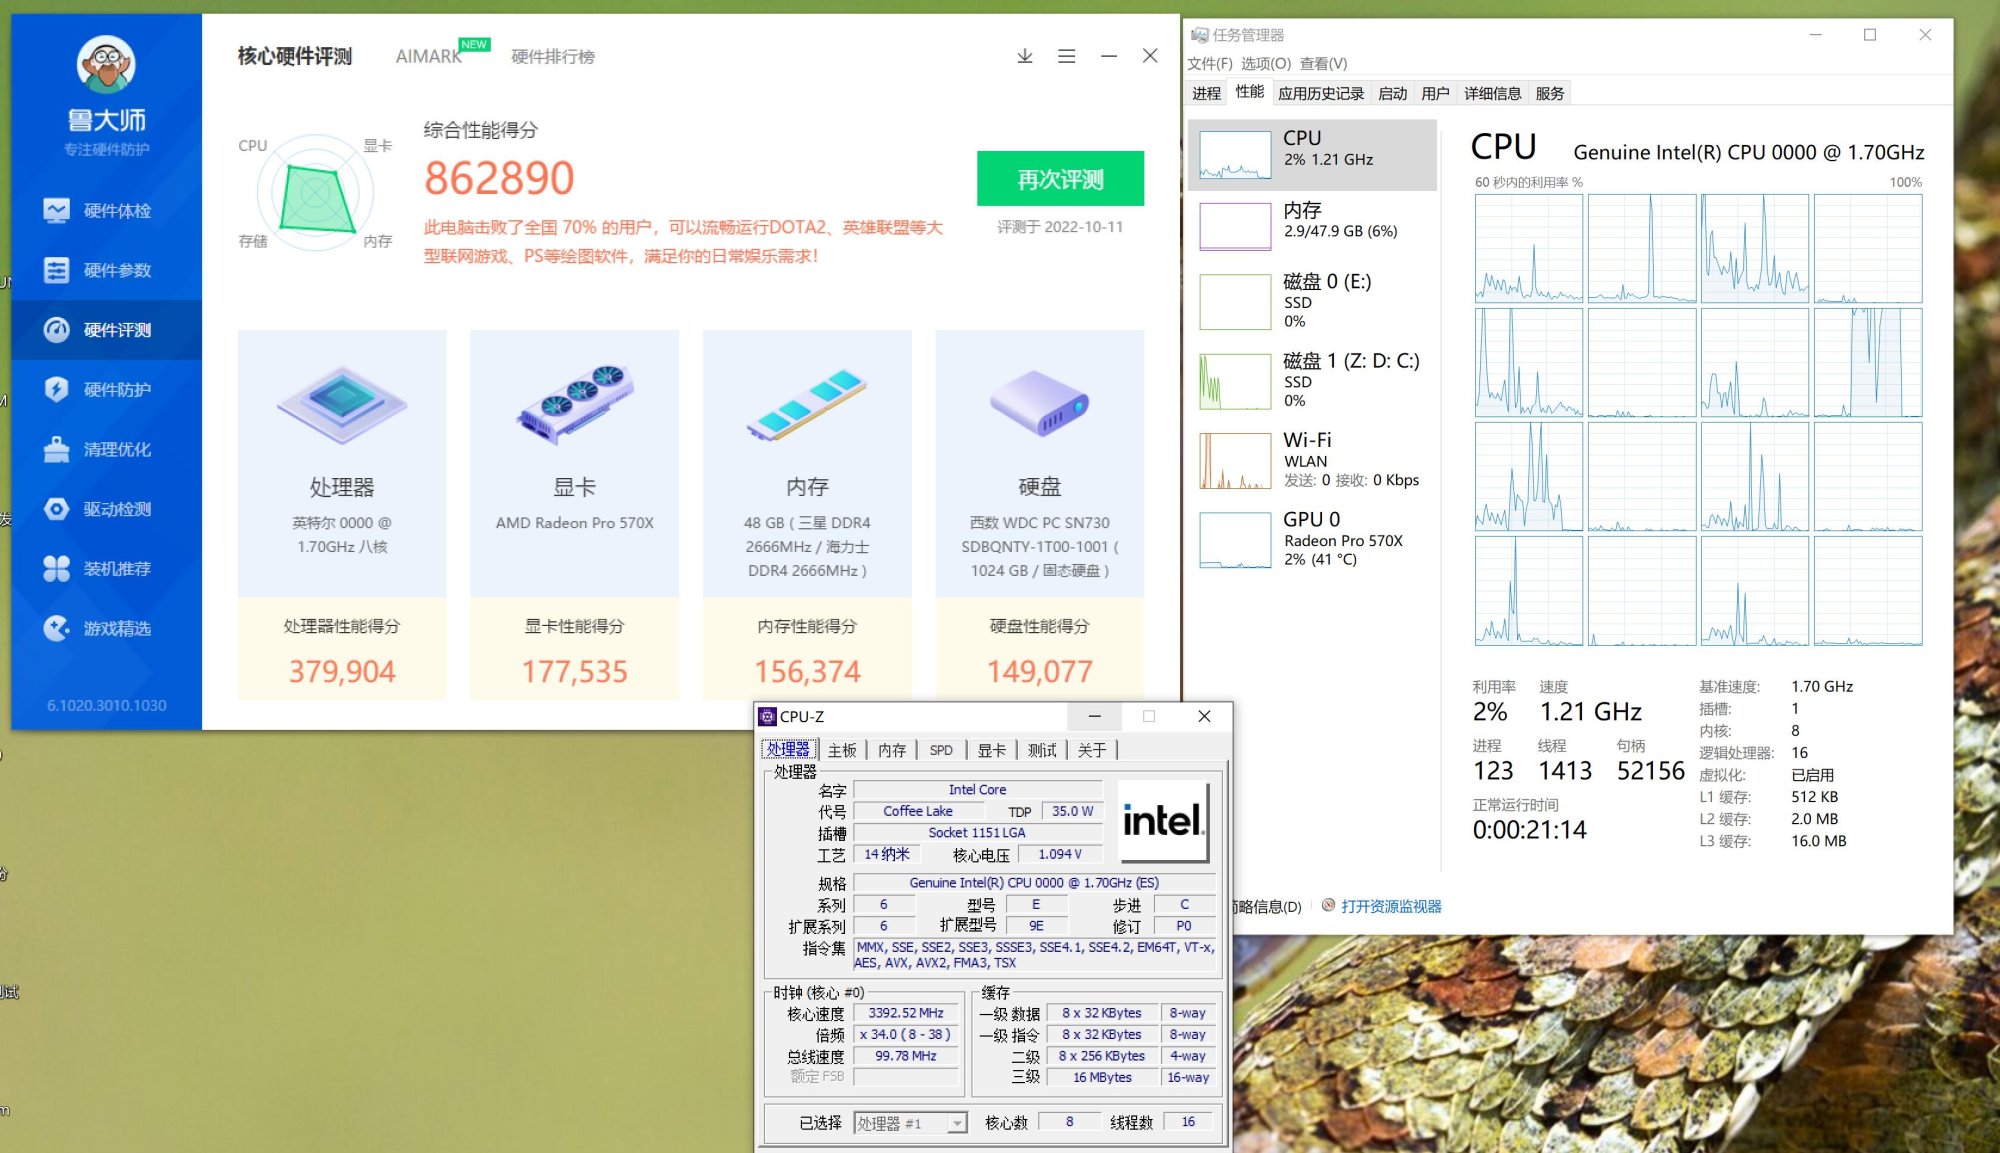Viewport: 2000px width, 1153px height.
Task: Open 选项(O) menu in Task Manager
Action: click(1265, 63)
